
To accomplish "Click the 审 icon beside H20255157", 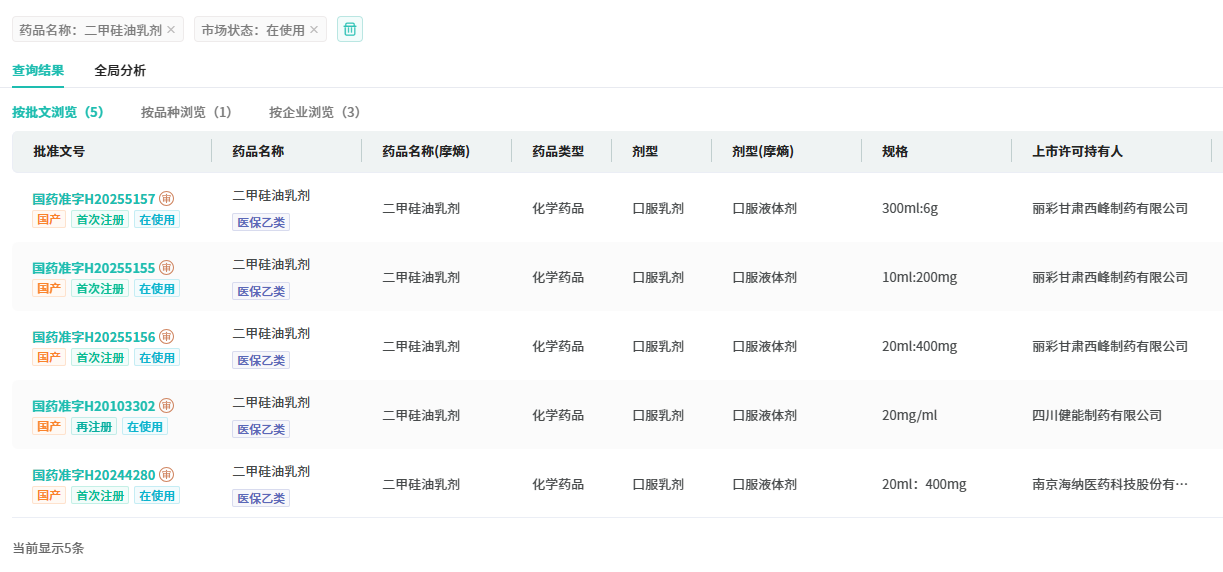I will pyautogui.click(x=167, y=199).
